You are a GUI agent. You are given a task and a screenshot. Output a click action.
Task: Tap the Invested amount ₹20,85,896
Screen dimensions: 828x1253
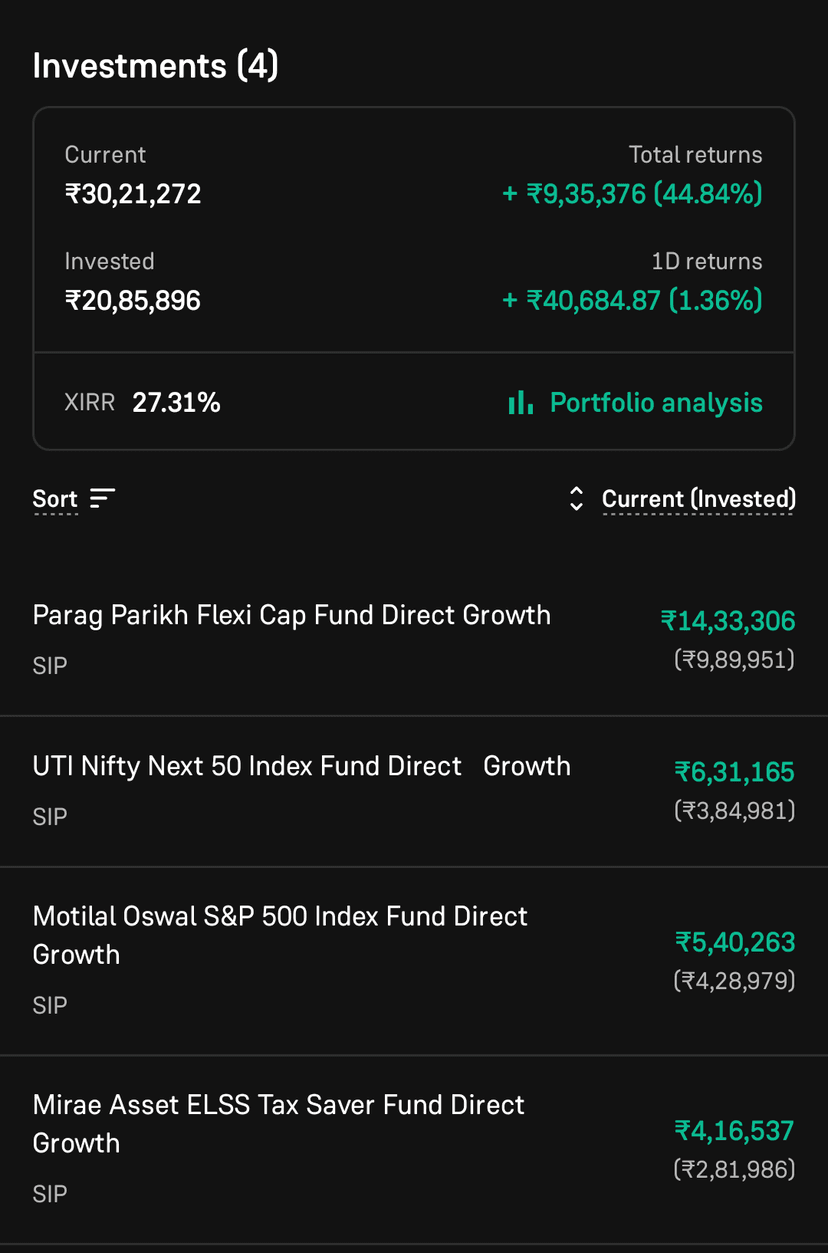(x=133, y=300)
